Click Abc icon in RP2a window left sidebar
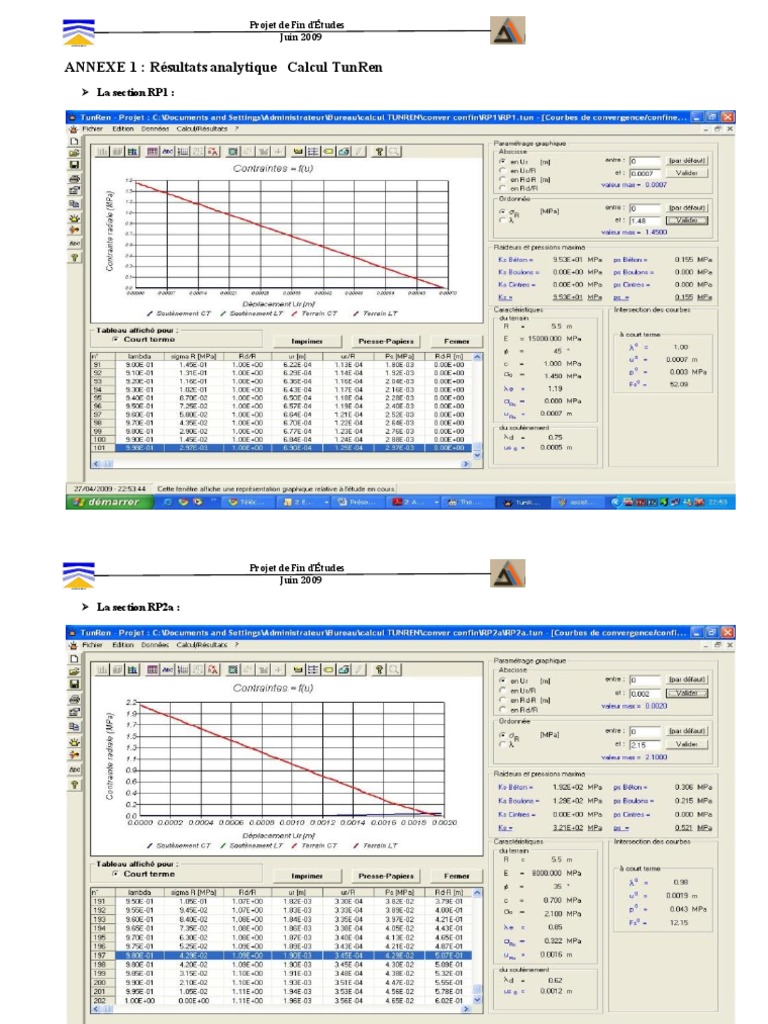The width and height of the screenshot is (768, 1024). click(x=74, y=770)
